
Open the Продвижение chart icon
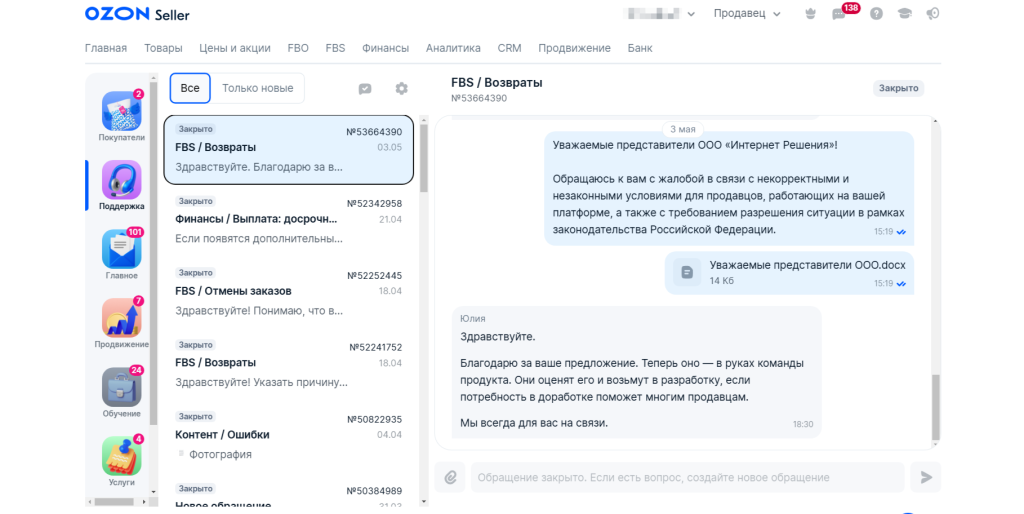[x=121, y=318]
